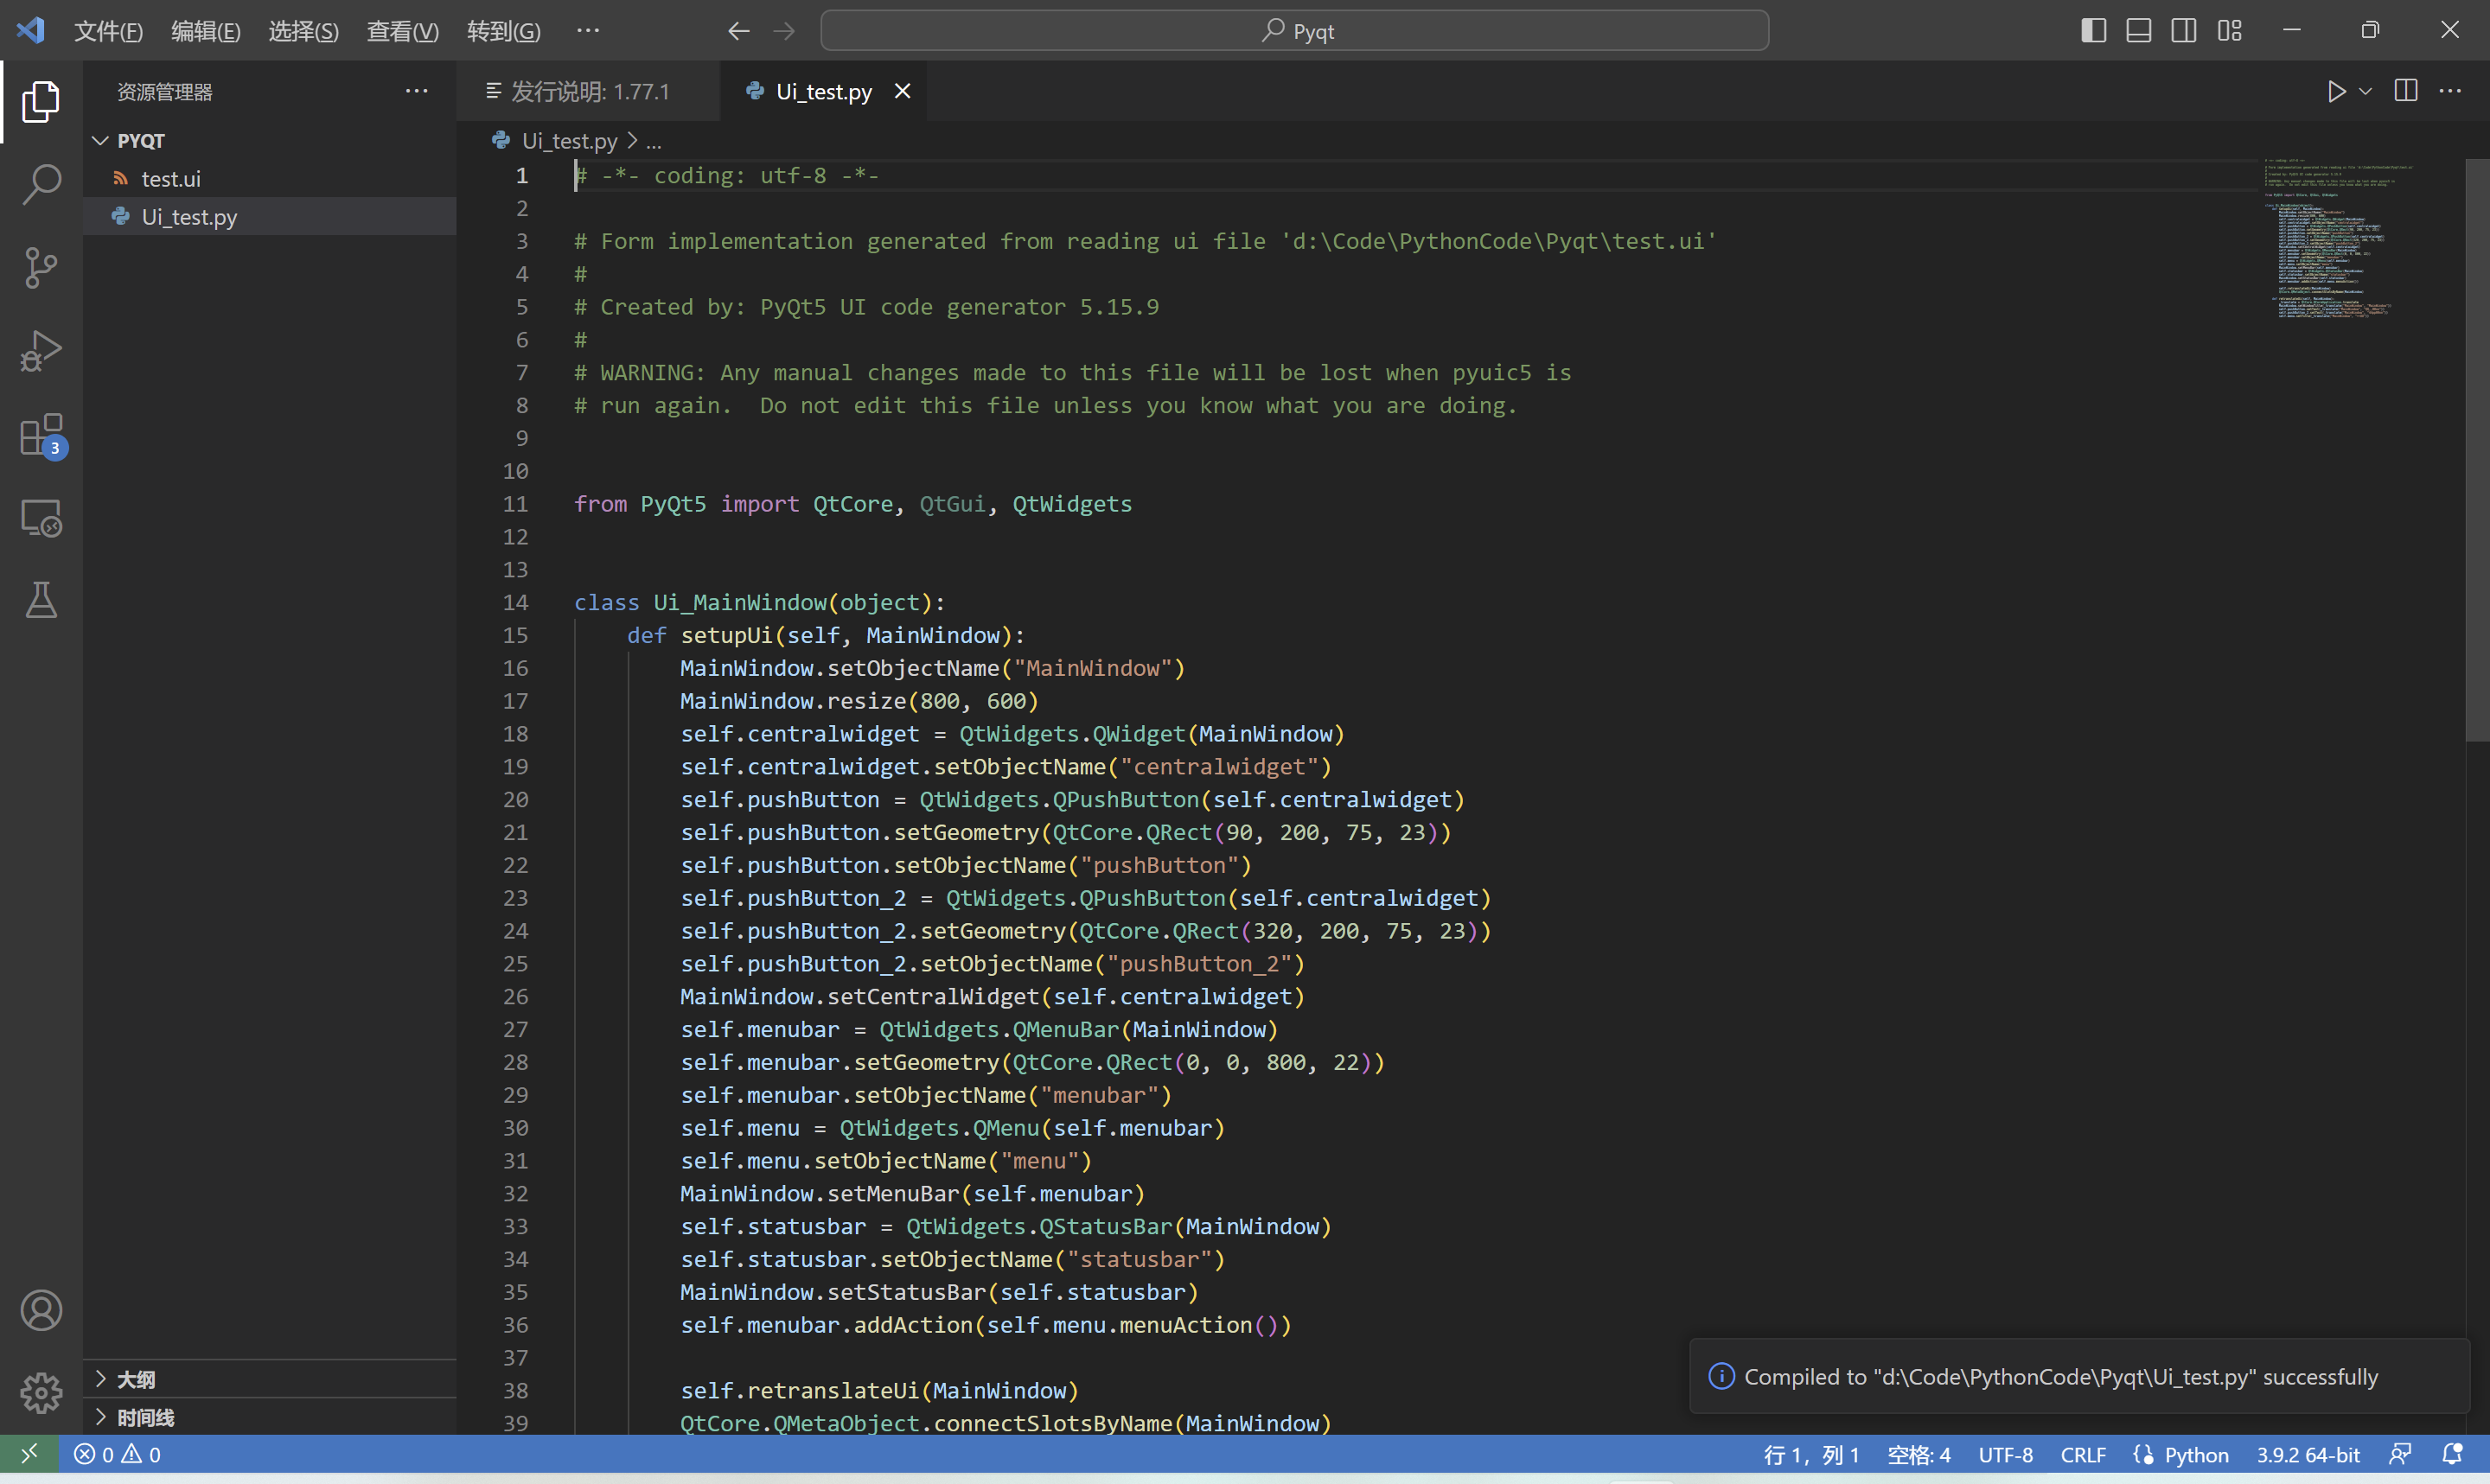2490x1484 pixels.
Task: Split the editor to the right
Action: point(2406,91)
